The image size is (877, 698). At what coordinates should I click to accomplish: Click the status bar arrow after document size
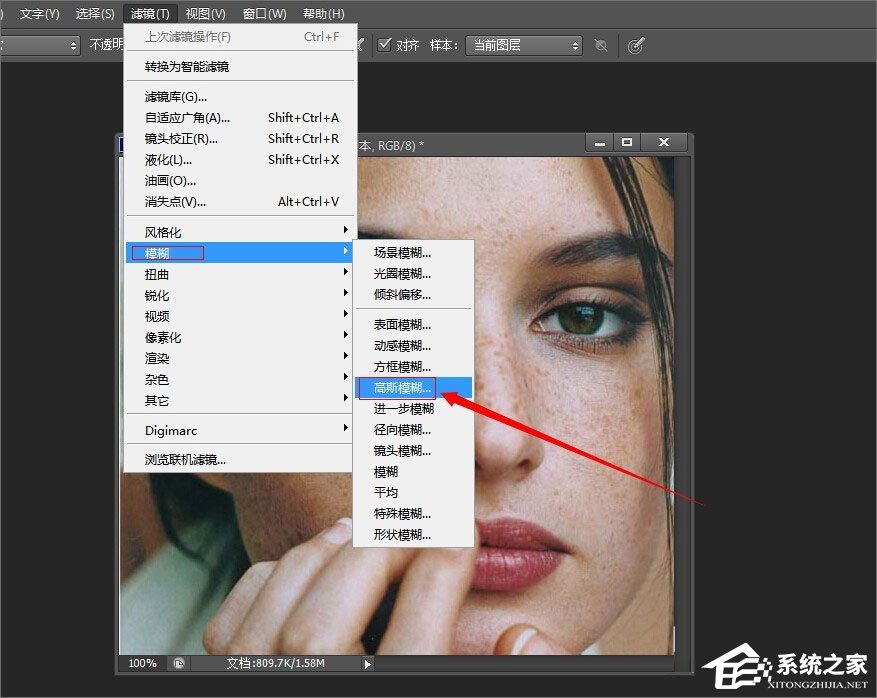pyautogui.click(x=367, y=662)
